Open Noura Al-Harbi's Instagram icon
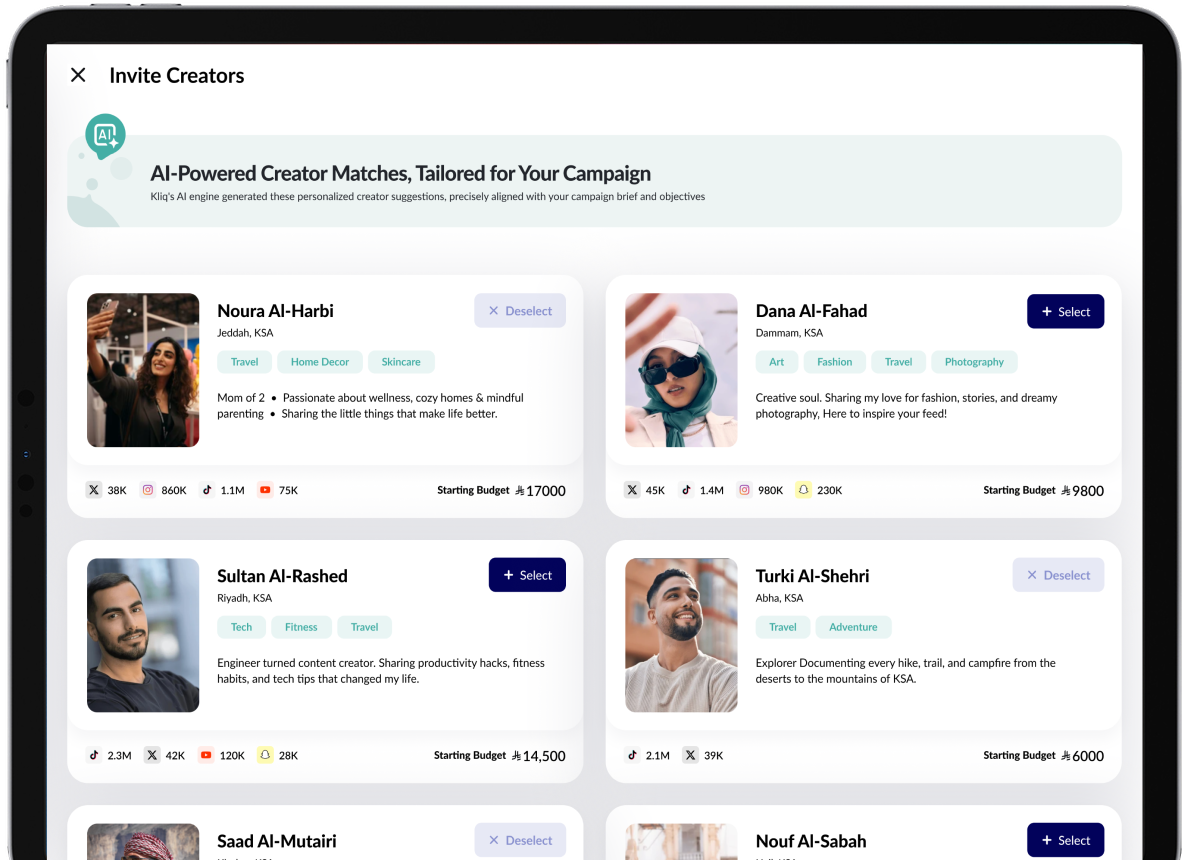Image resolution: width=1182 pixels, height=860 pixels. click(148, 490)
